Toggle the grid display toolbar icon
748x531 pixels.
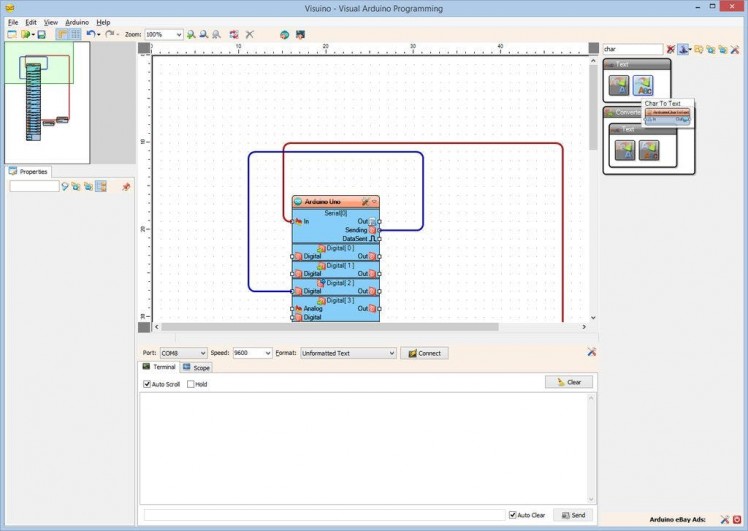point(75,34)
